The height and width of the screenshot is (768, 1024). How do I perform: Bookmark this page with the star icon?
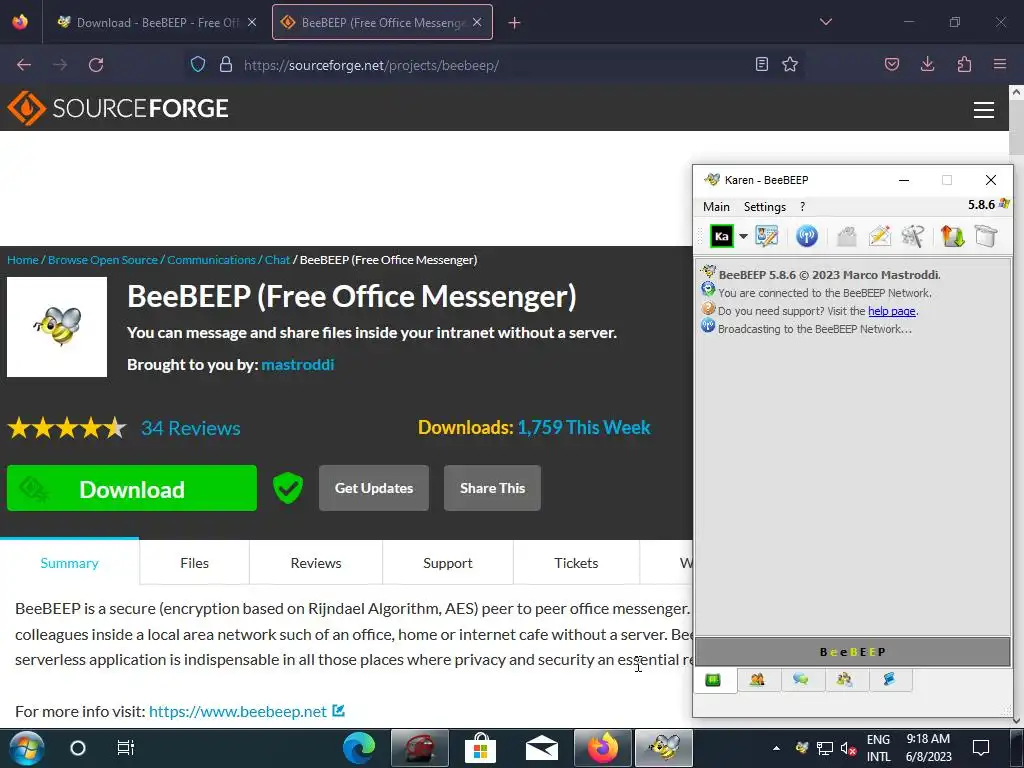790,64
